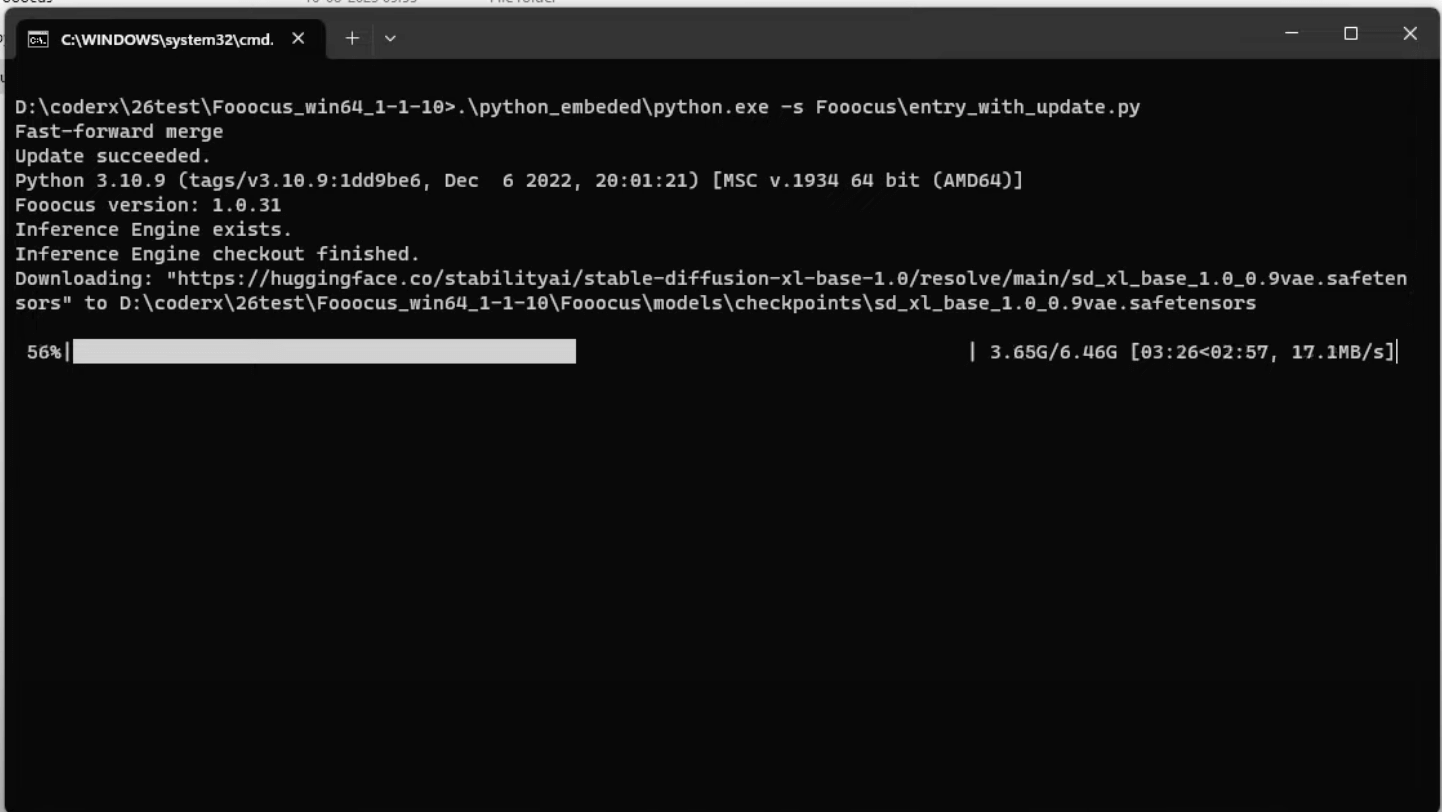Screen dimensions: 1442x812
Task: Click the 56% progress percentage
Action: point(44,352)
